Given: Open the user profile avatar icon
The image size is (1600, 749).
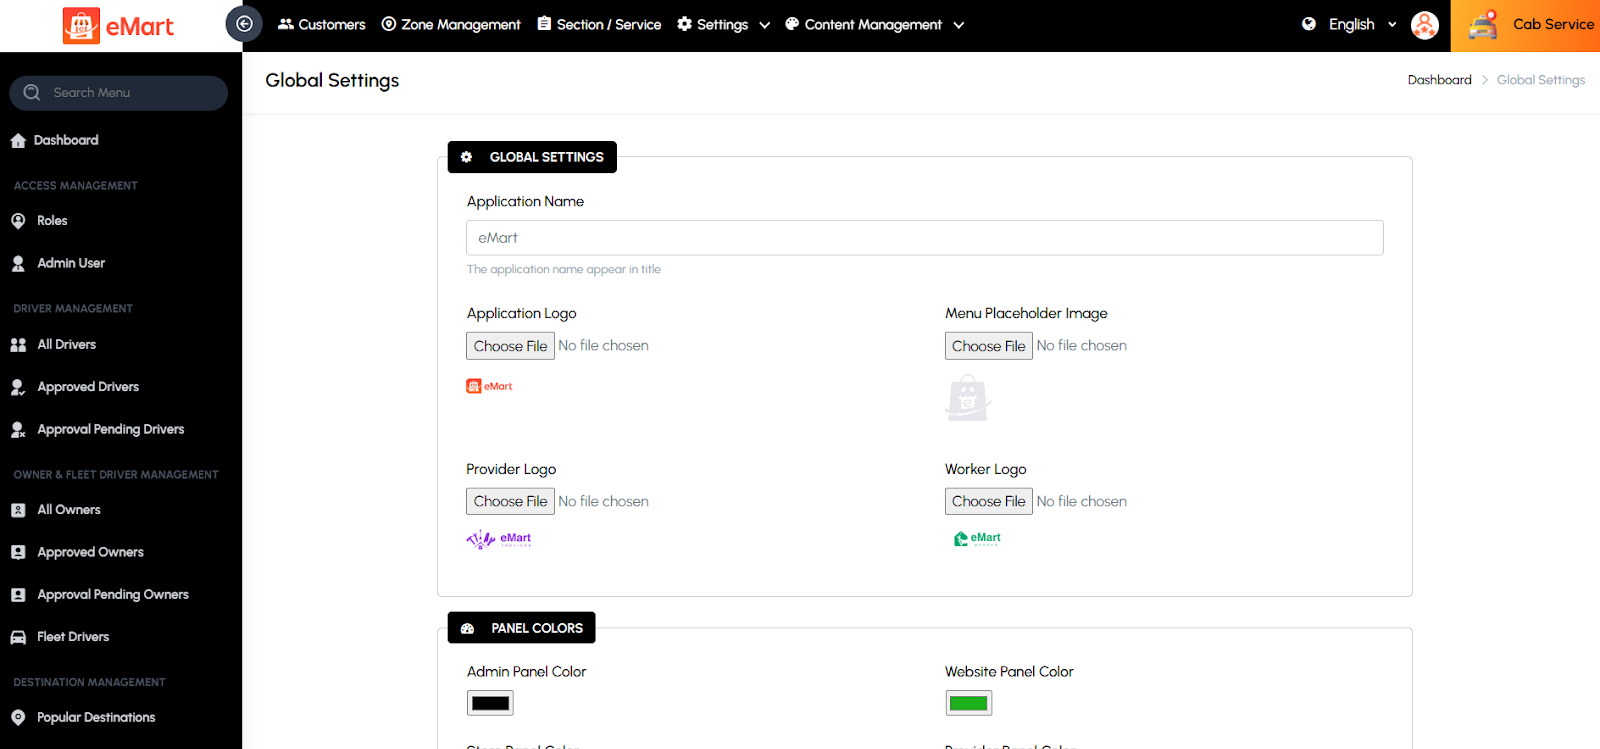Looking at the screenshot, I should (1424, 25).
